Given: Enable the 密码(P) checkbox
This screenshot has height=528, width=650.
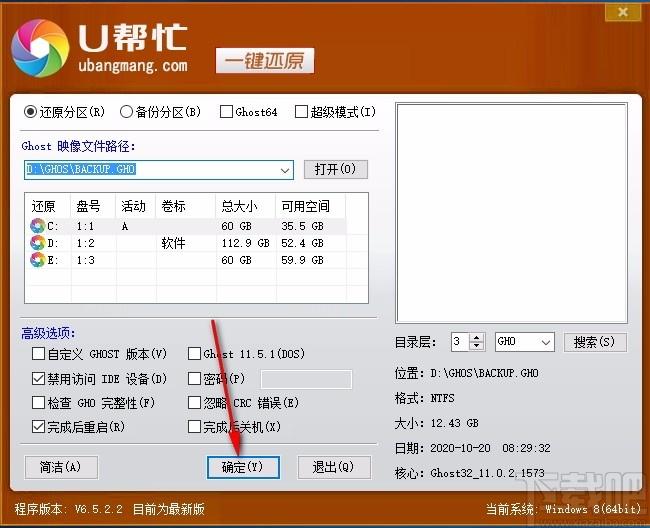Looking at the screenshot, I should 194,378.
